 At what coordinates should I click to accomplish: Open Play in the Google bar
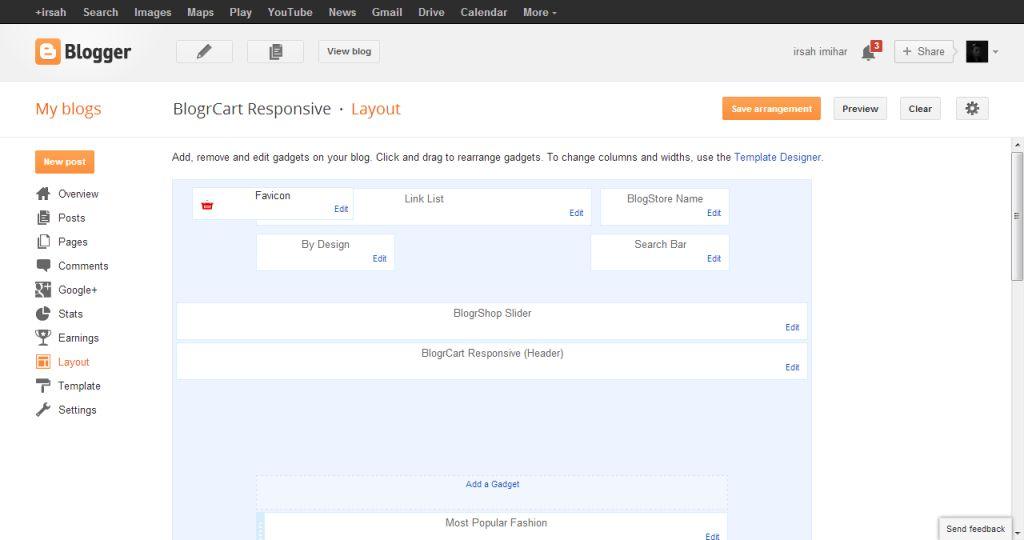pyautogui.click(x=240, y=12)
